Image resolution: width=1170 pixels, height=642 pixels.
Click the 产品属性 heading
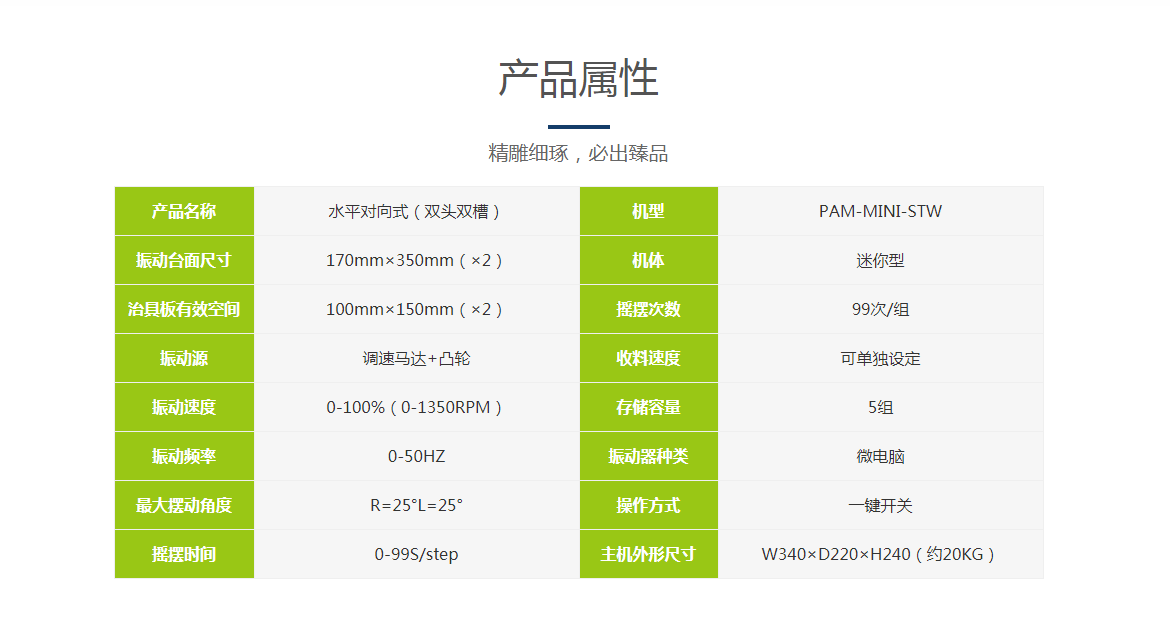click(x=578, y=79)
